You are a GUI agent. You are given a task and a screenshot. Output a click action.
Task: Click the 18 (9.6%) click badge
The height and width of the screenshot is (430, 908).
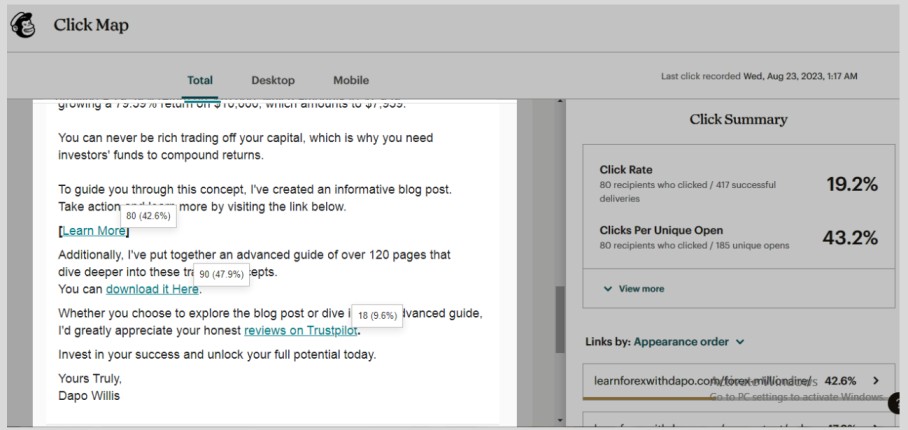377,316
